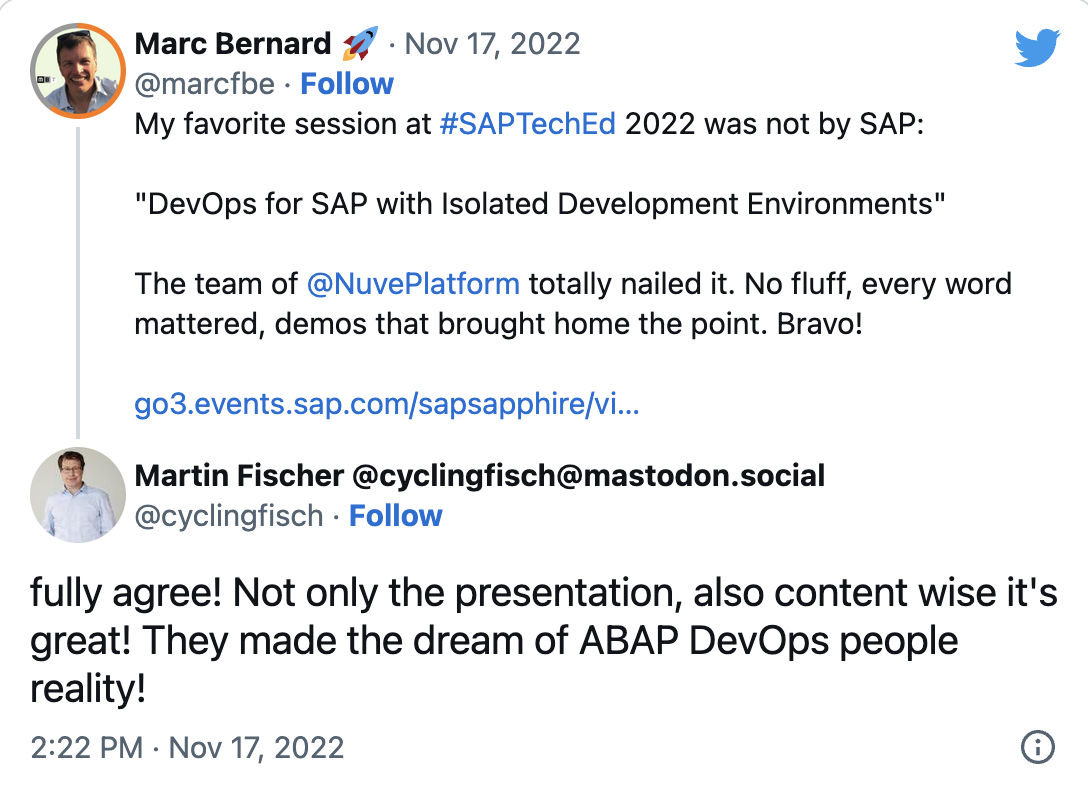Click the @marcfbe handle
This screenshot has height=786, width=1088.
[205, 85]
